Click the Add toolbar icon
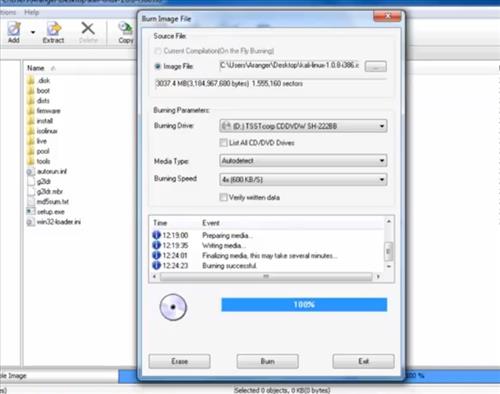Screen dimensions: 500x394 [x=14, y=32]
